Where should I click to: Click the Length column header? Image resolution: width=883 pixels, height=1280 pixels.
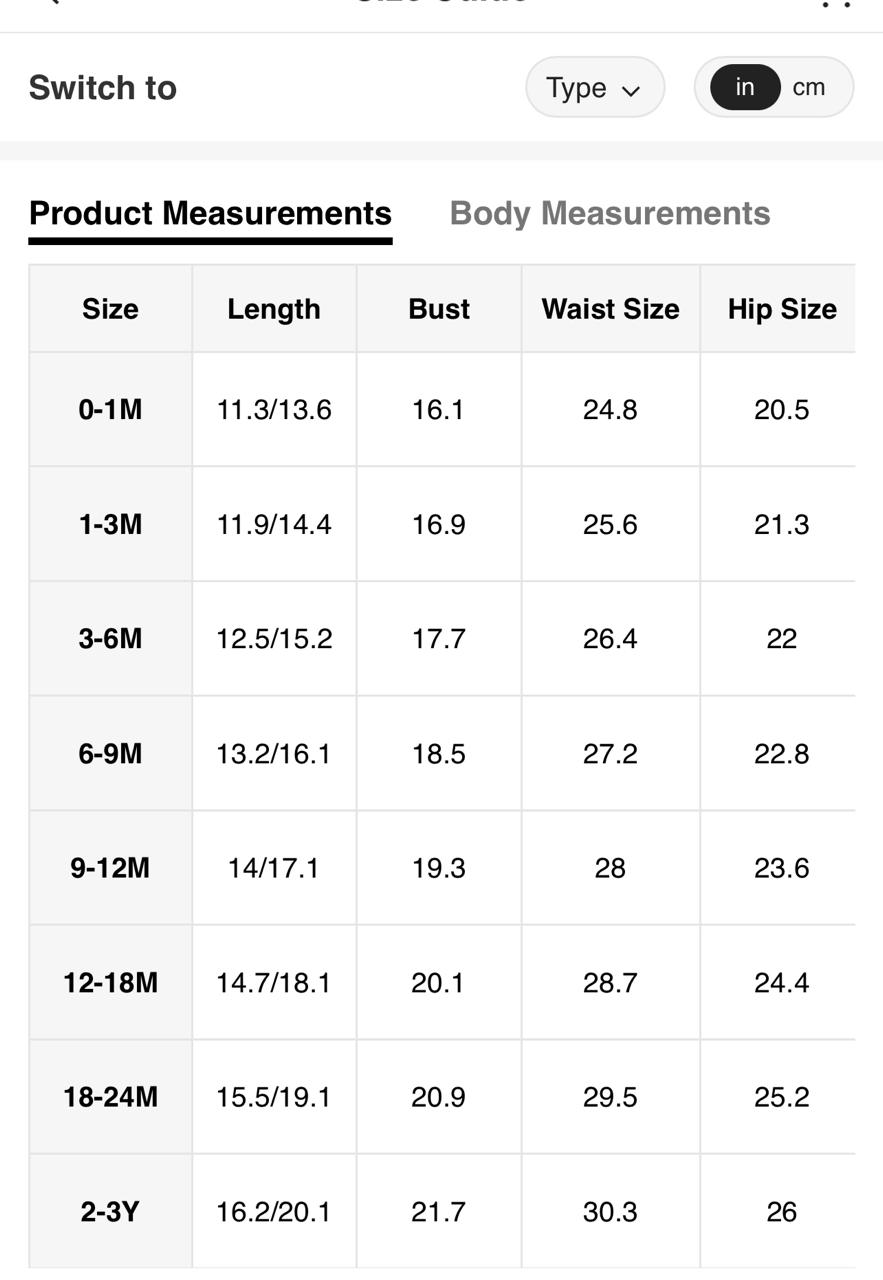(x=274, y=309)
